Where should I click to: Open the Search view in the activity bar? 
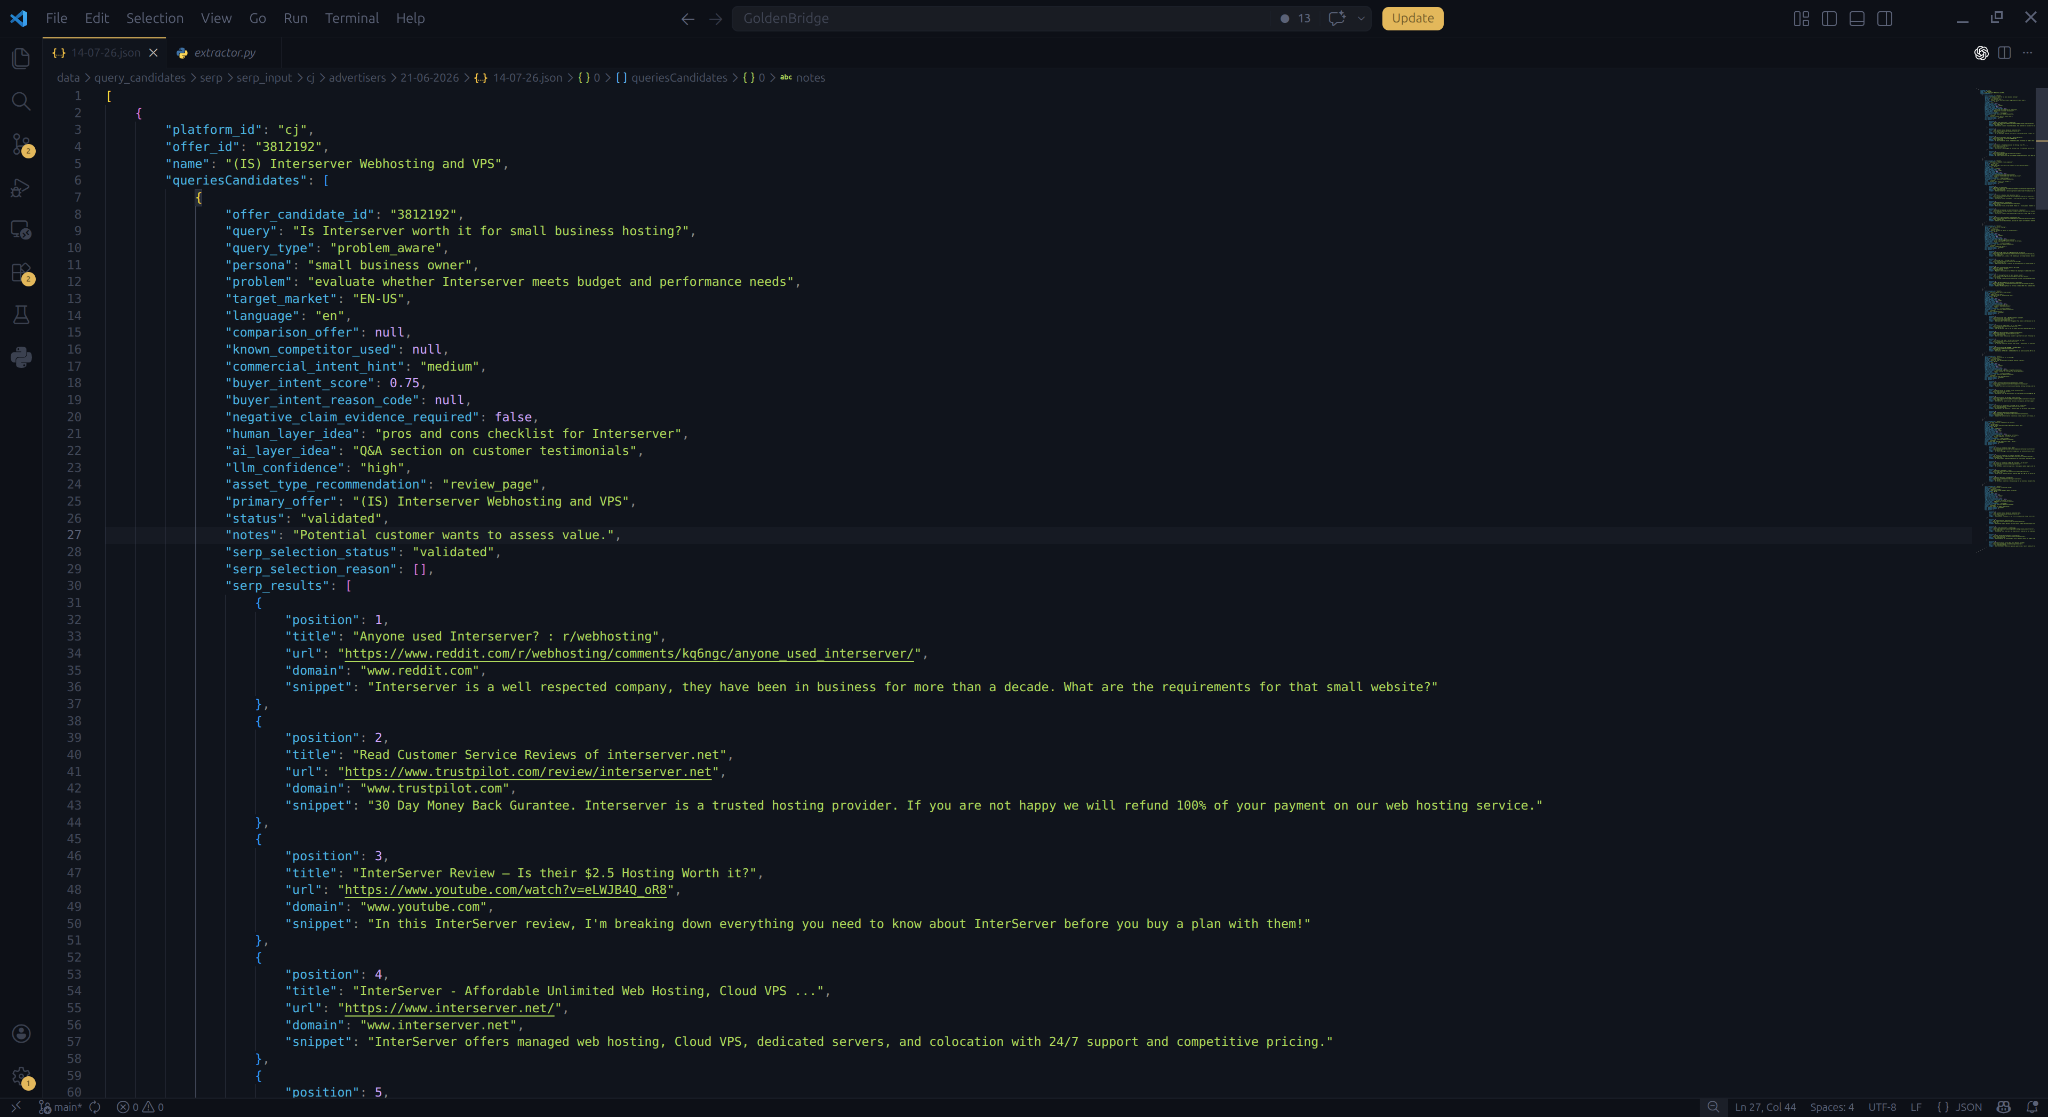pos(21,101)
